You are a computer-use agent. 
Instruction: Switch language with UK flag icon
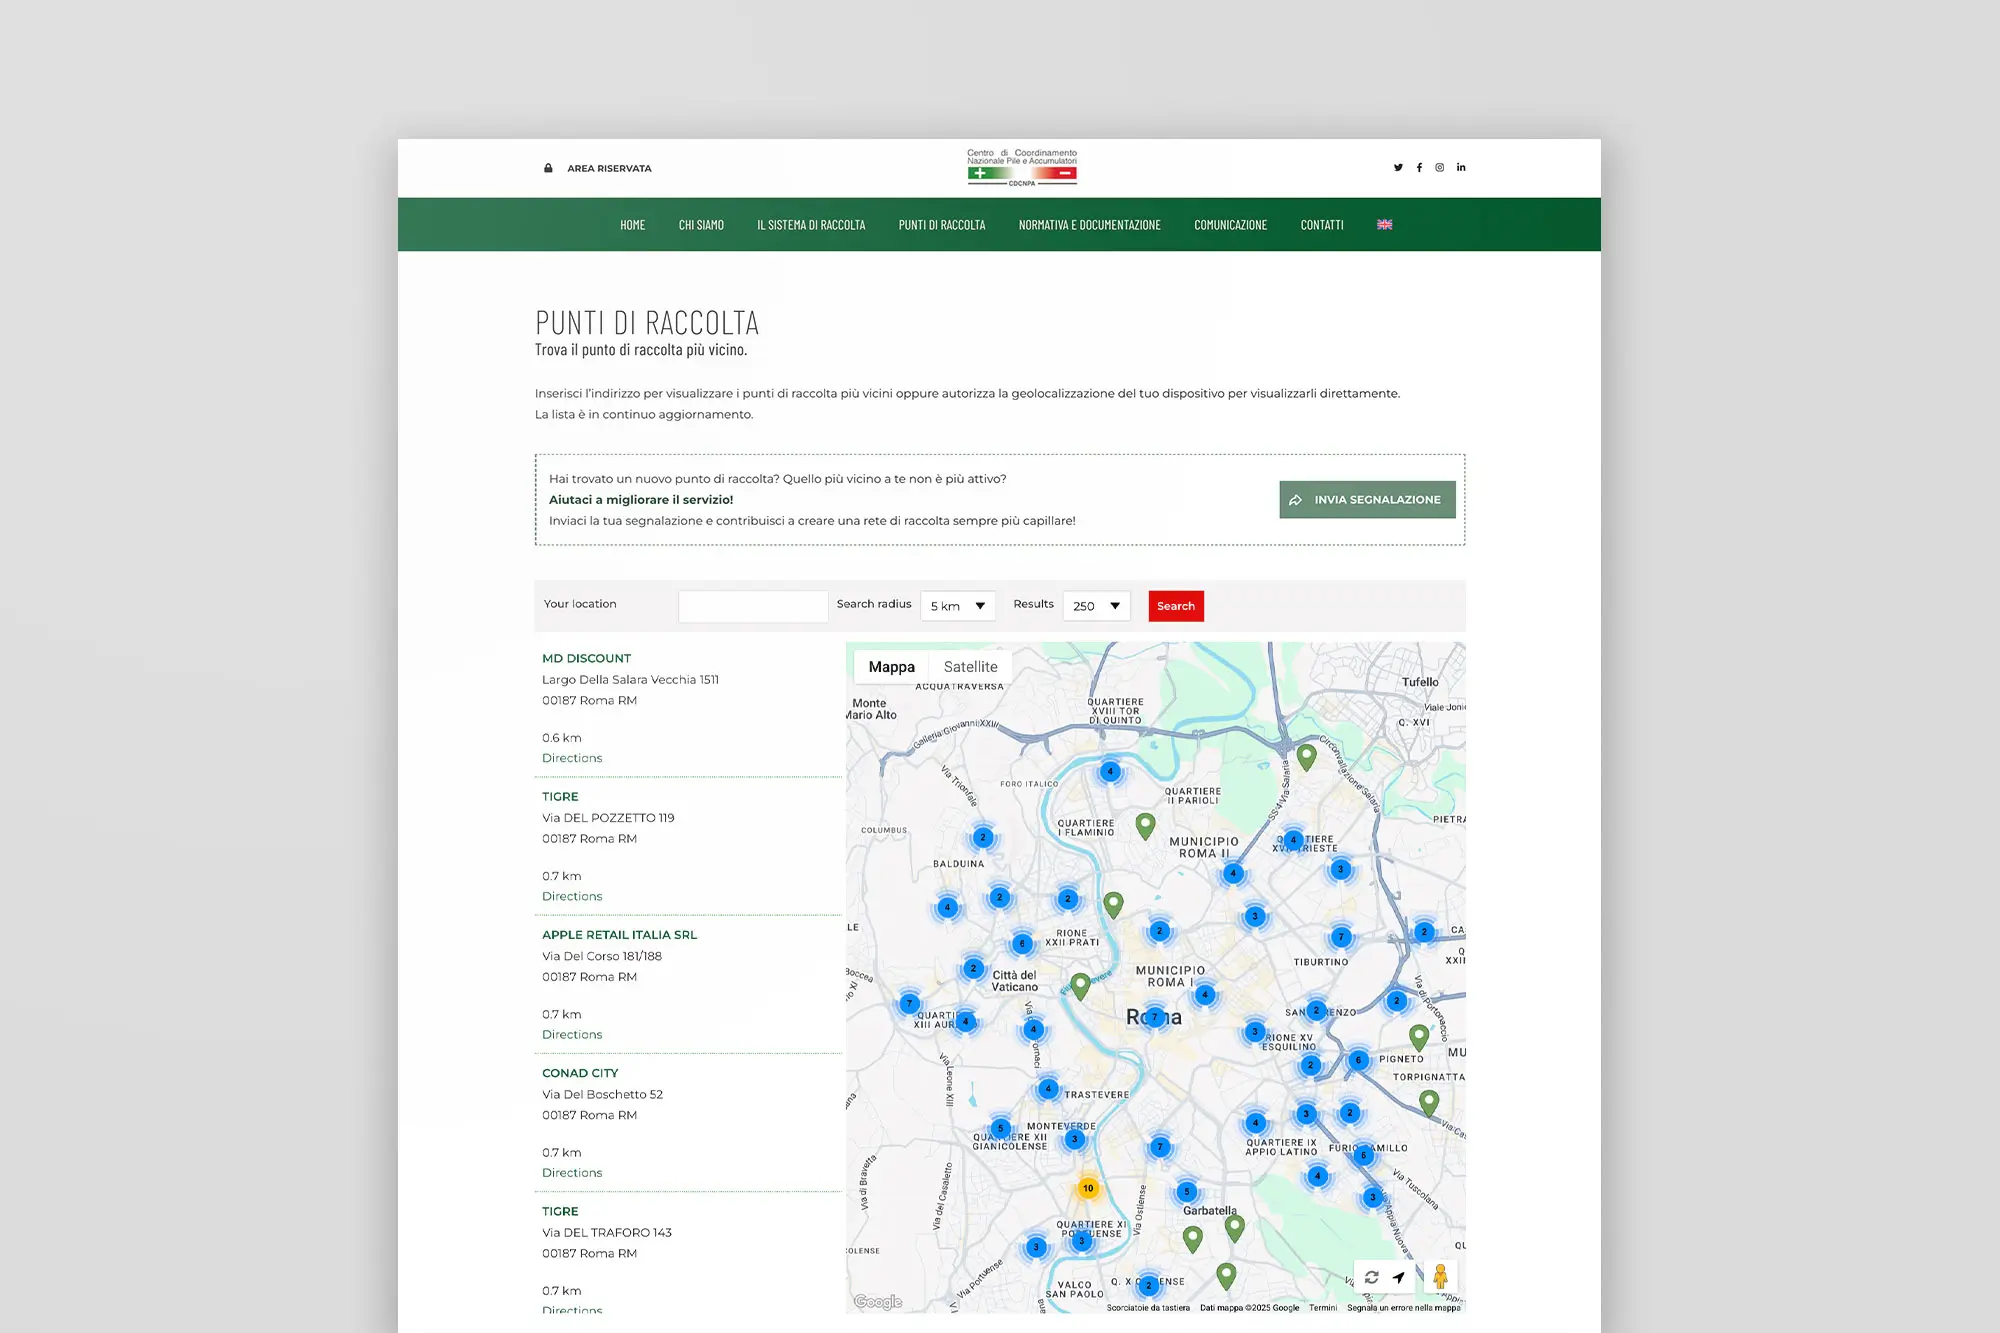tap(1384, 225)
